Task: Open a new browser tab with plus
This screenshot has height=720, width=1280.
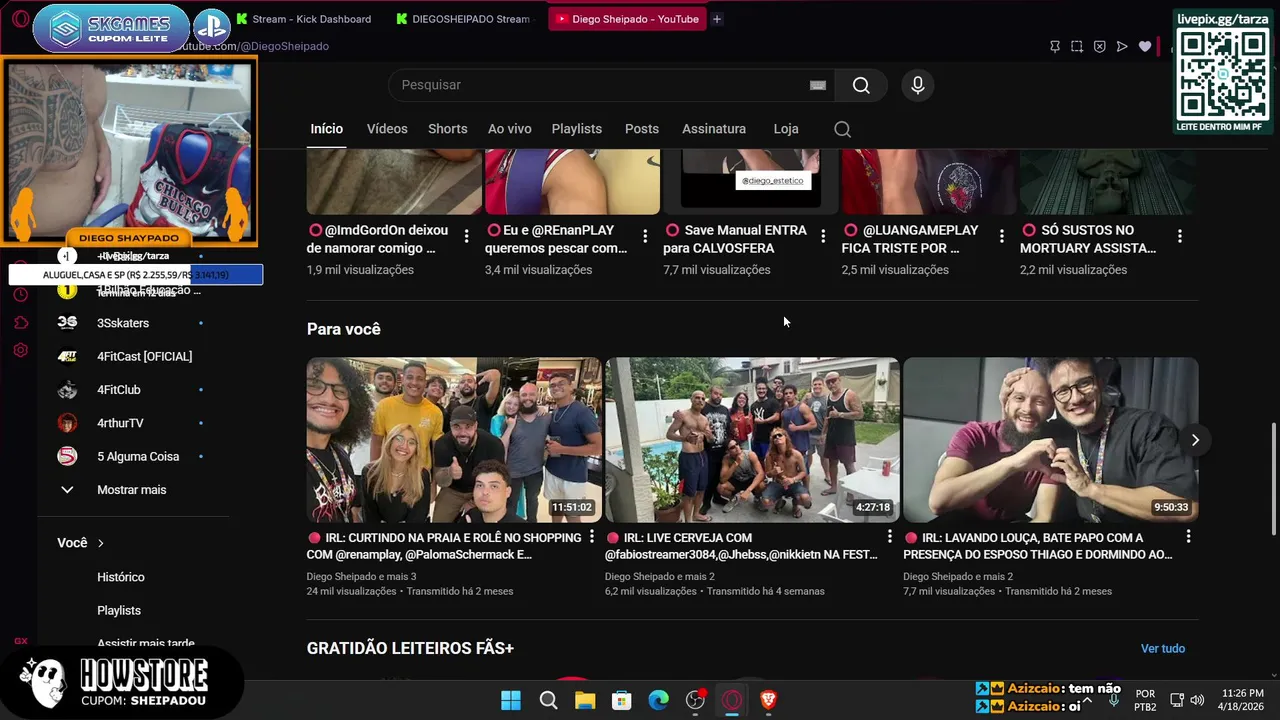Action: point(717,19)
